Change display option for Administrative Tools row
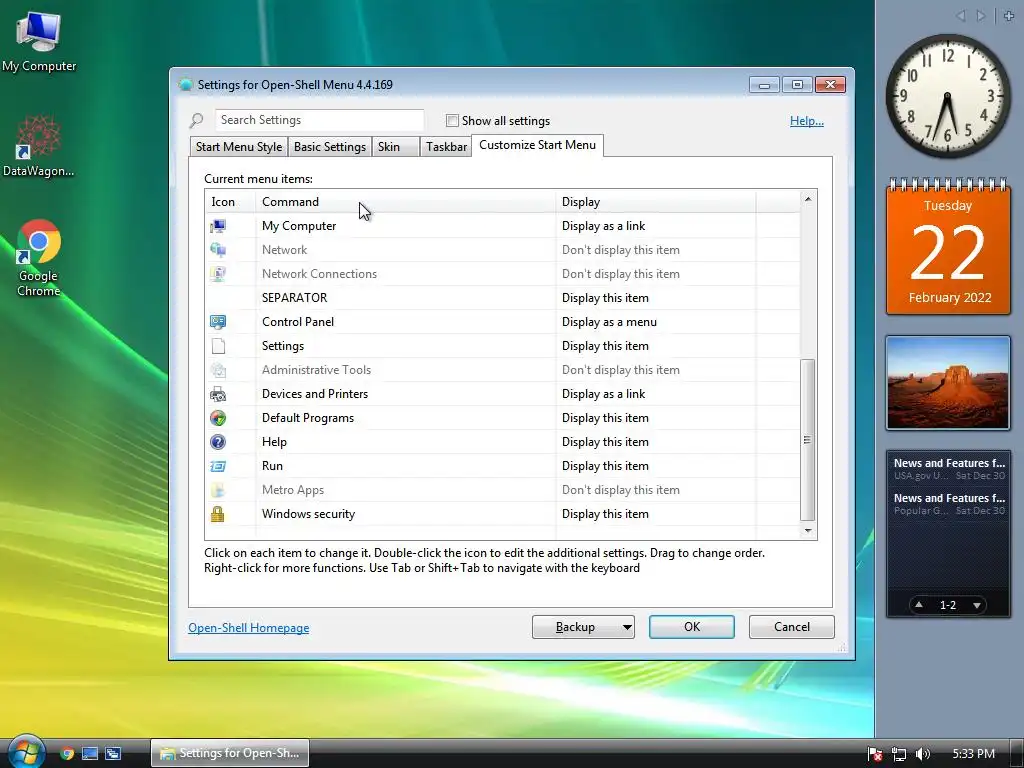This screenshot has height=768, width=1024. [x=620, y=370]
